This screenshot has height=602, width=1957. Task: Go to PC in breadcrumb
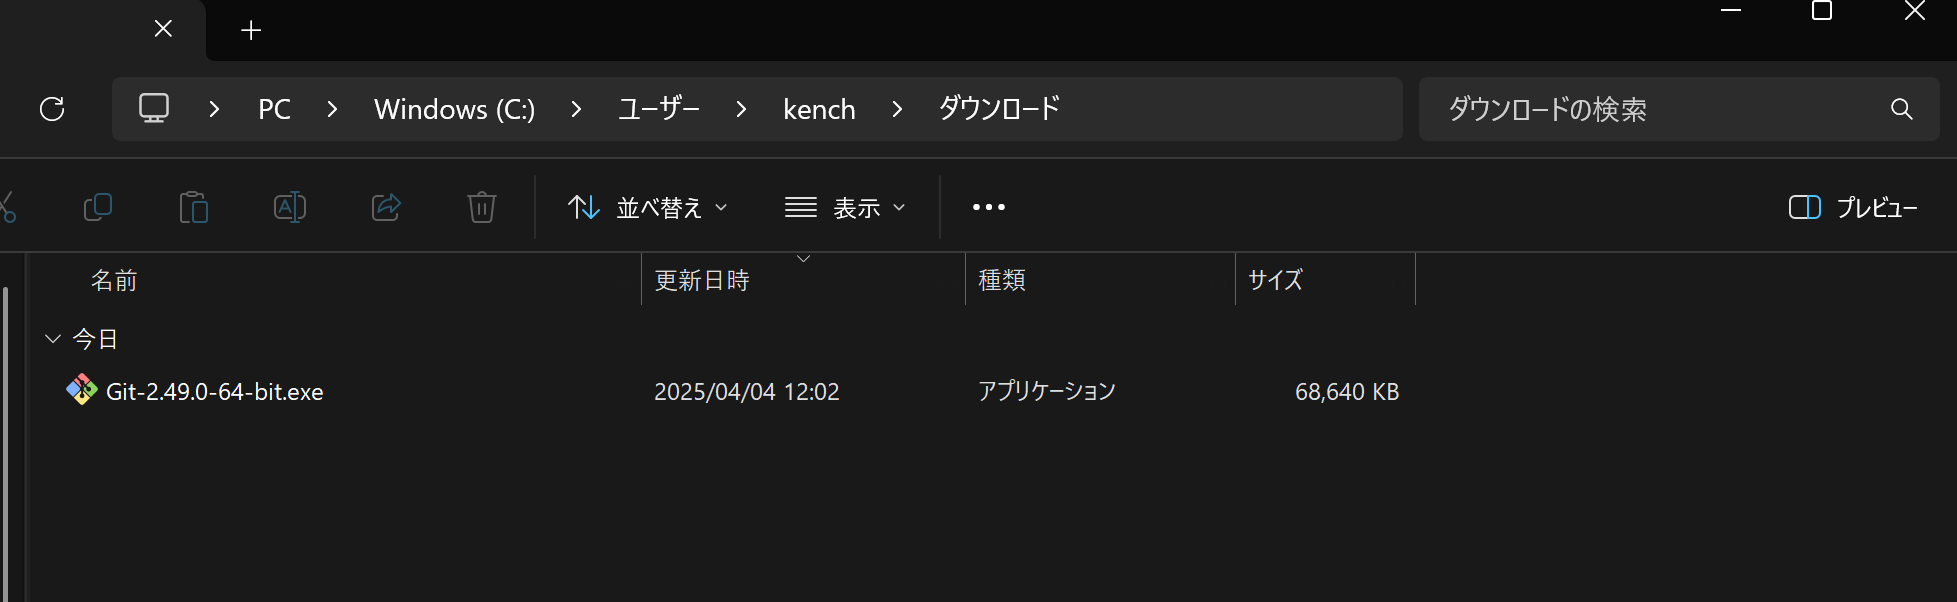[274, 109]
